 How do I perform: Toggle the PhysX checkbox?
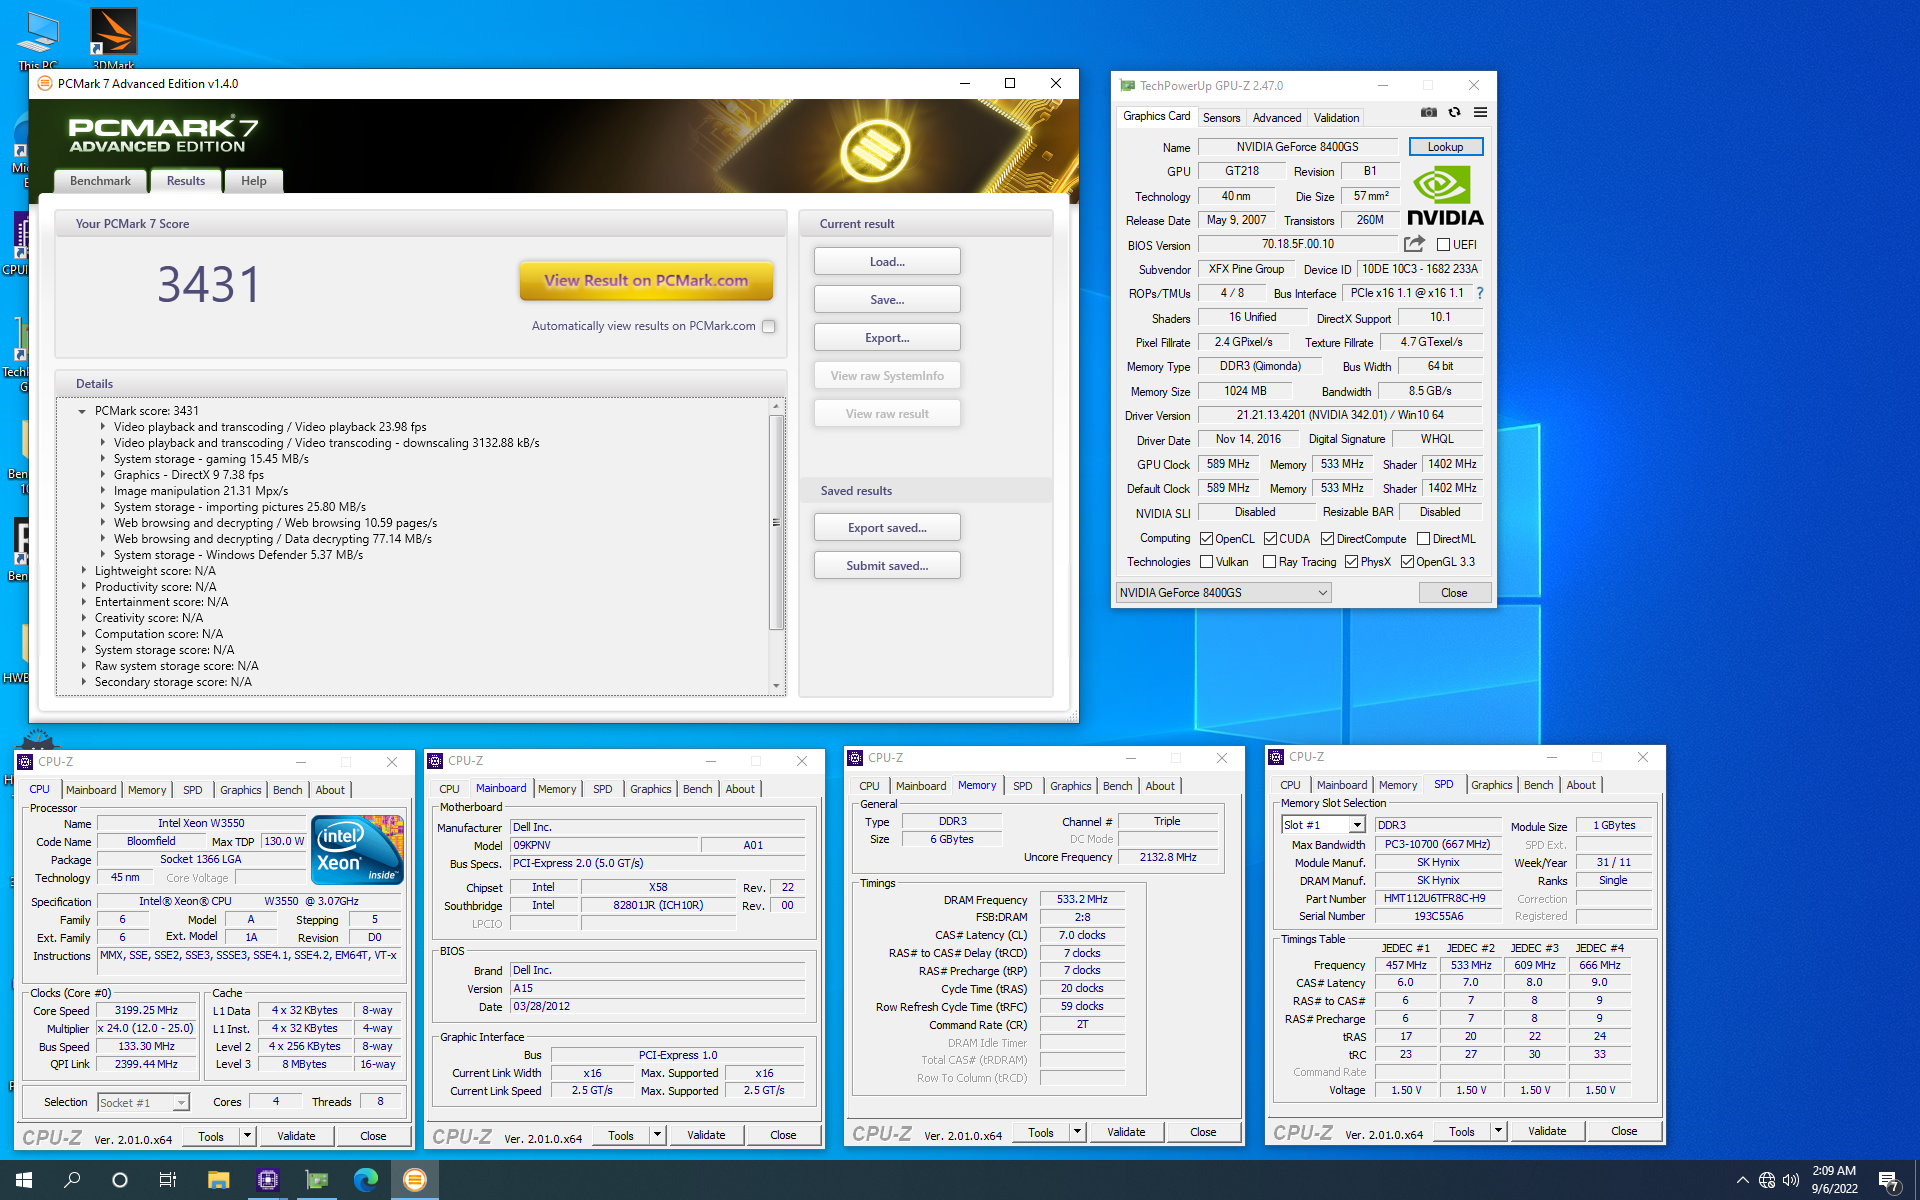pyautogui.click(x=1351, y=562)
